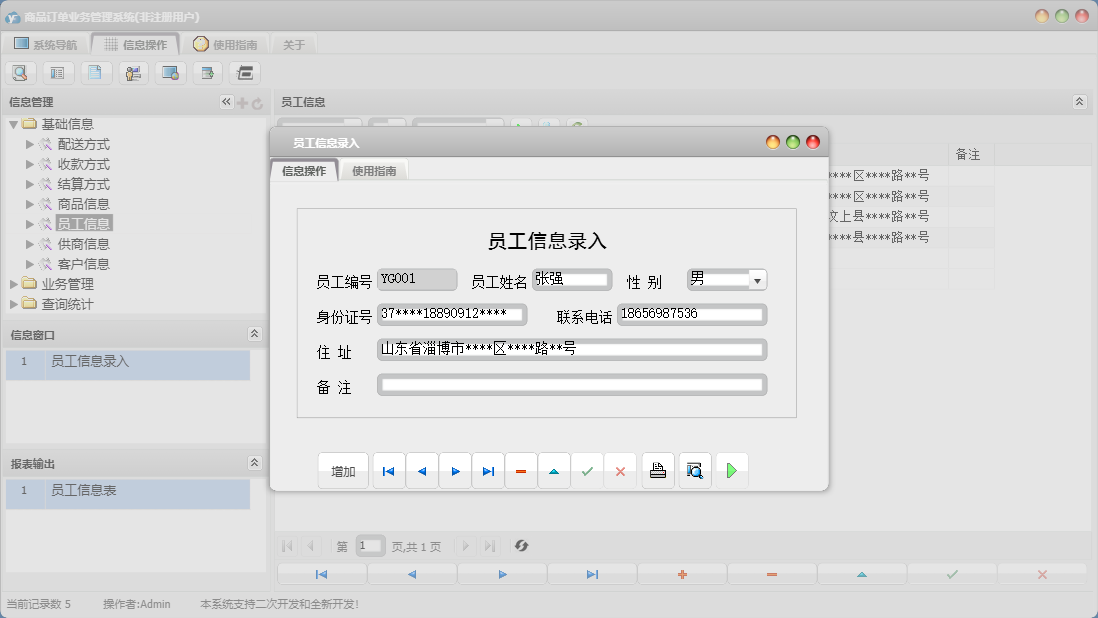The width and height of the screenshot is (1098, 618).
Task: Open print preview via the magnifier-document icon
Action: pyautogui.click(x=694, y=470)
